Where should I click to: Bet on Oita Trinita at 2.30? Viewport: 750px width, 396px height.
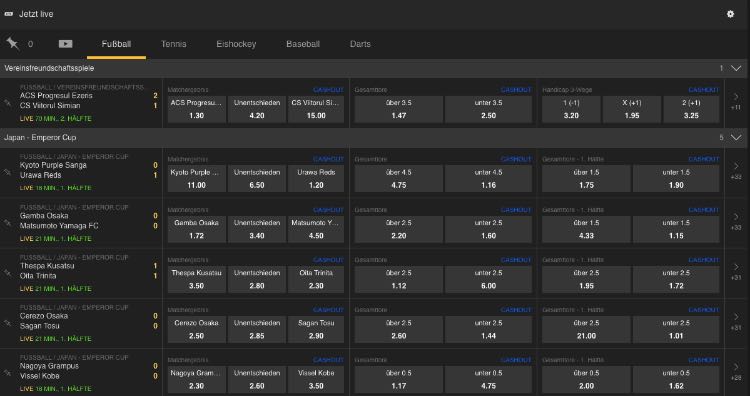coord(316,279)
